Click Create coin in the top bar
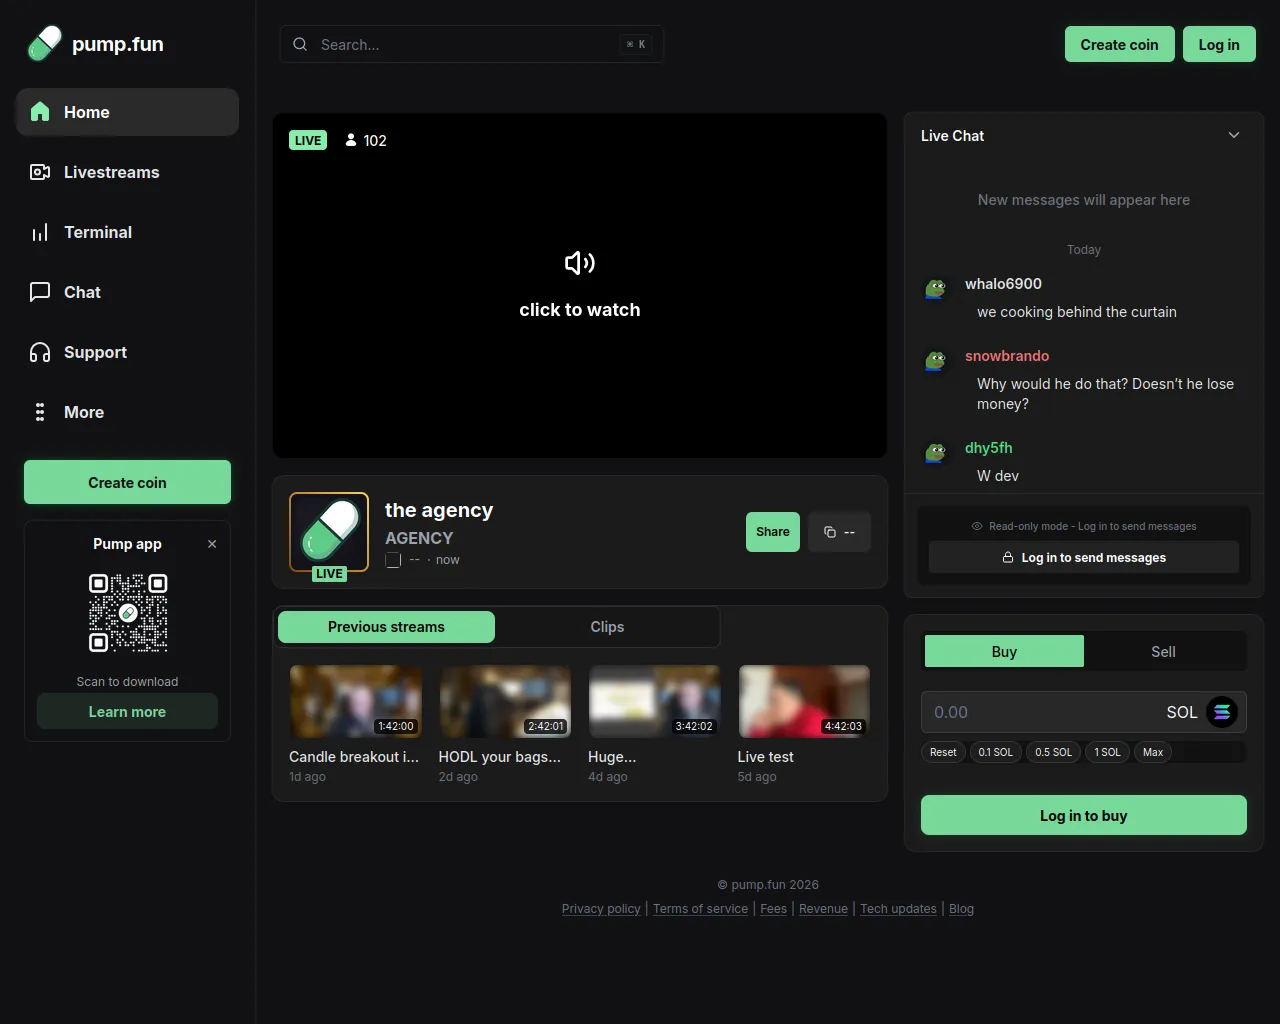 coord(1120,44)
